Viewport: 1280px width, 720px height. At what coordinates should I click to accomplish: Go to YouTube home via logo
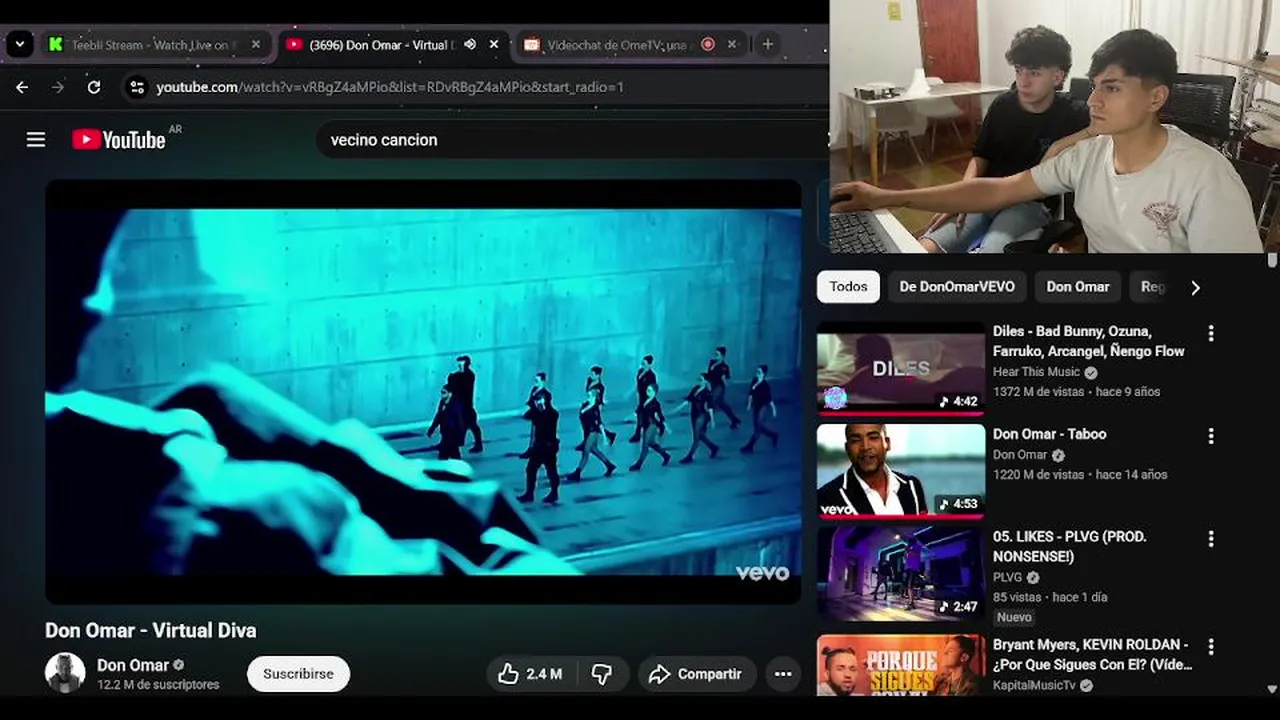pyautogui.click(x=119, y=140)
